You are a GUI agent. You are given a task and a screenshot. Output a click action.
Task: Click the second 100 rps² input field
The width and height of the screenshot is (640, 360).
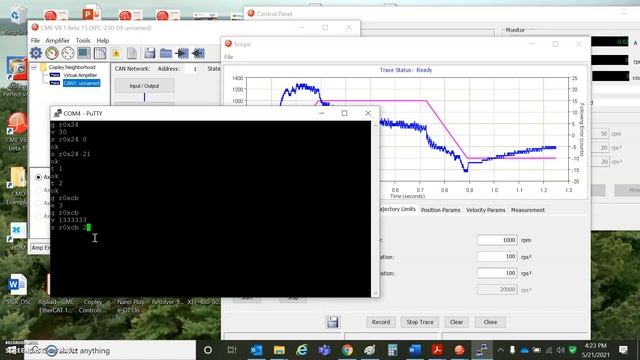tap(497, 273)
